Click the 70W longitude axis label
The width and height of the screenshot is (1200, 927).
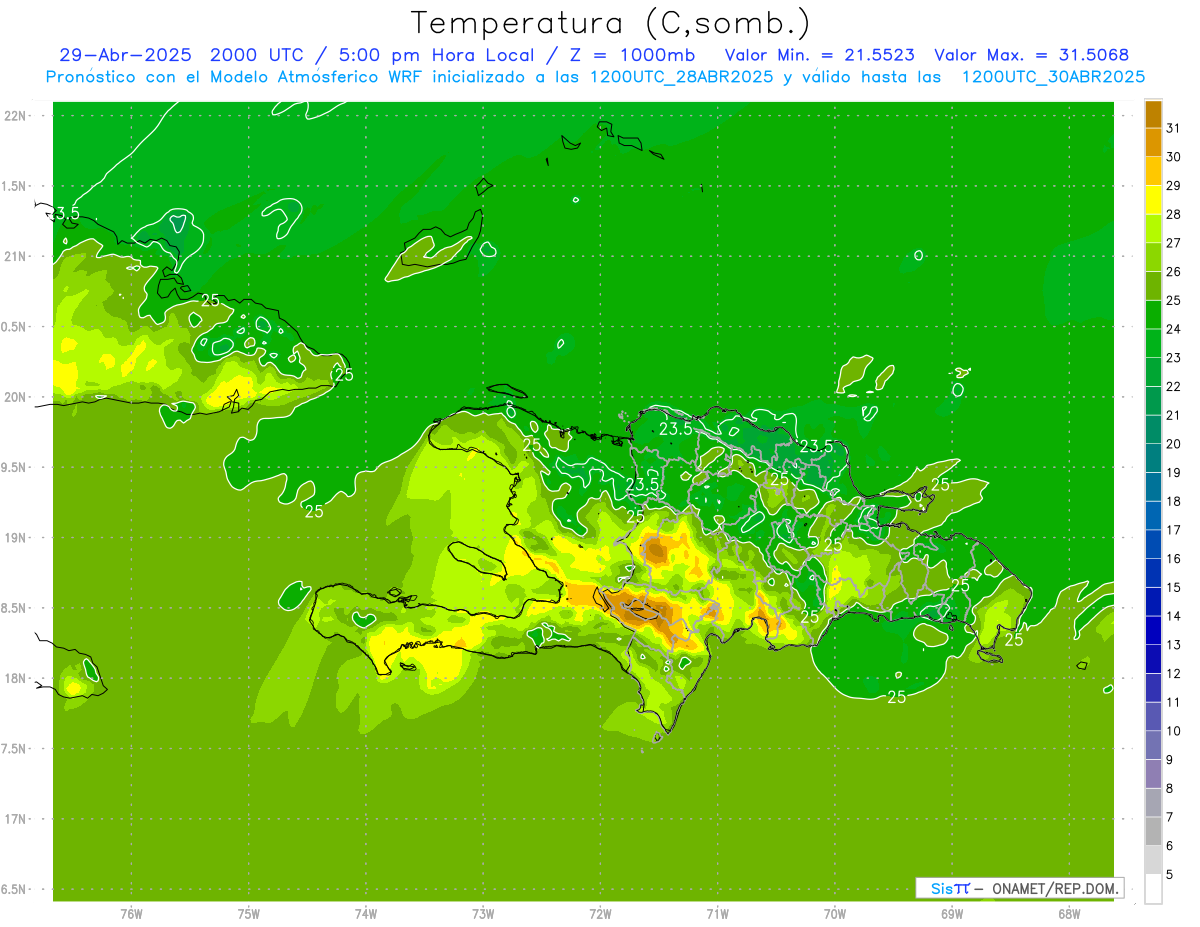point(835,913)
